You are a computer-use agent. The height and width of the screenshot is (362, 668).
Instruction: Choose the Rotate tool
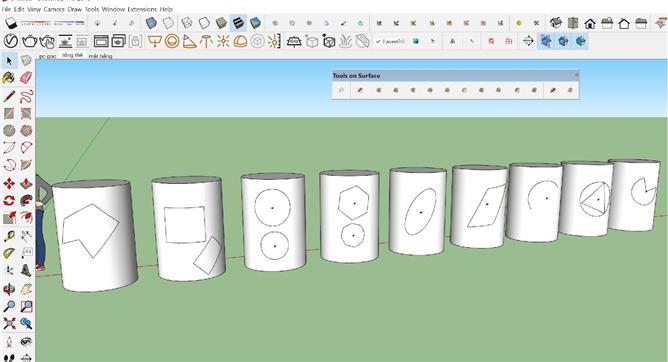9,201
